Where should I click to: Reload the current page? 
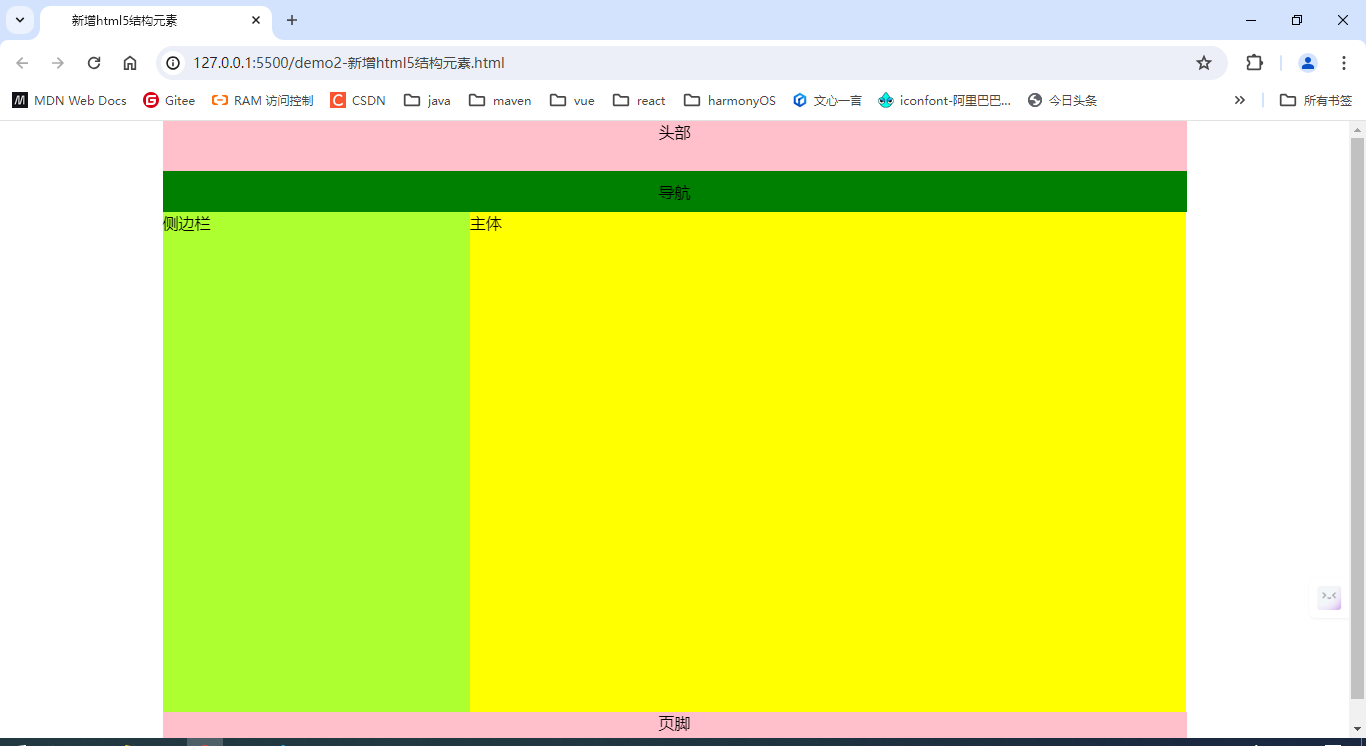coord(94,63)
